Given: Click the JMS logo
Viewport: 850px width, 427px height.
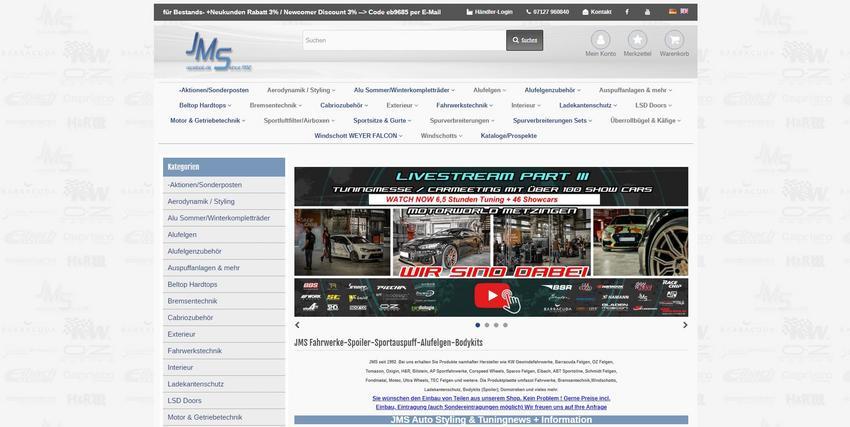Looking at the screenshot, I should pos(218,52).
